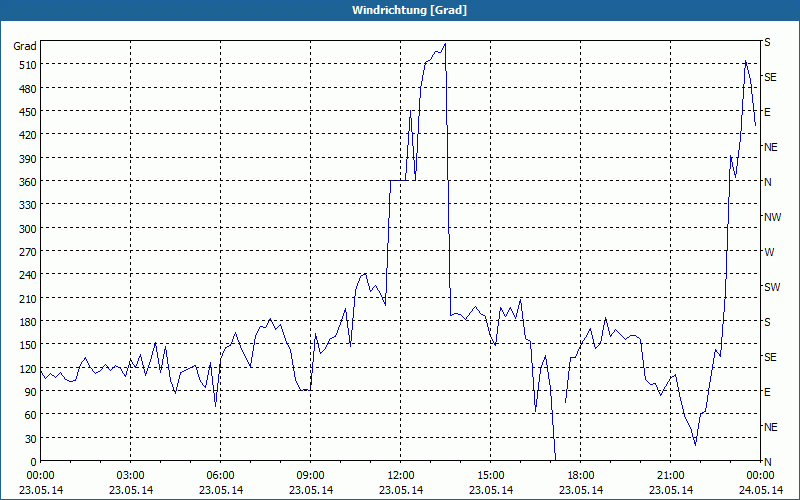Click the 'NW' compass label

pyautogui.click(x=772, y=217)
